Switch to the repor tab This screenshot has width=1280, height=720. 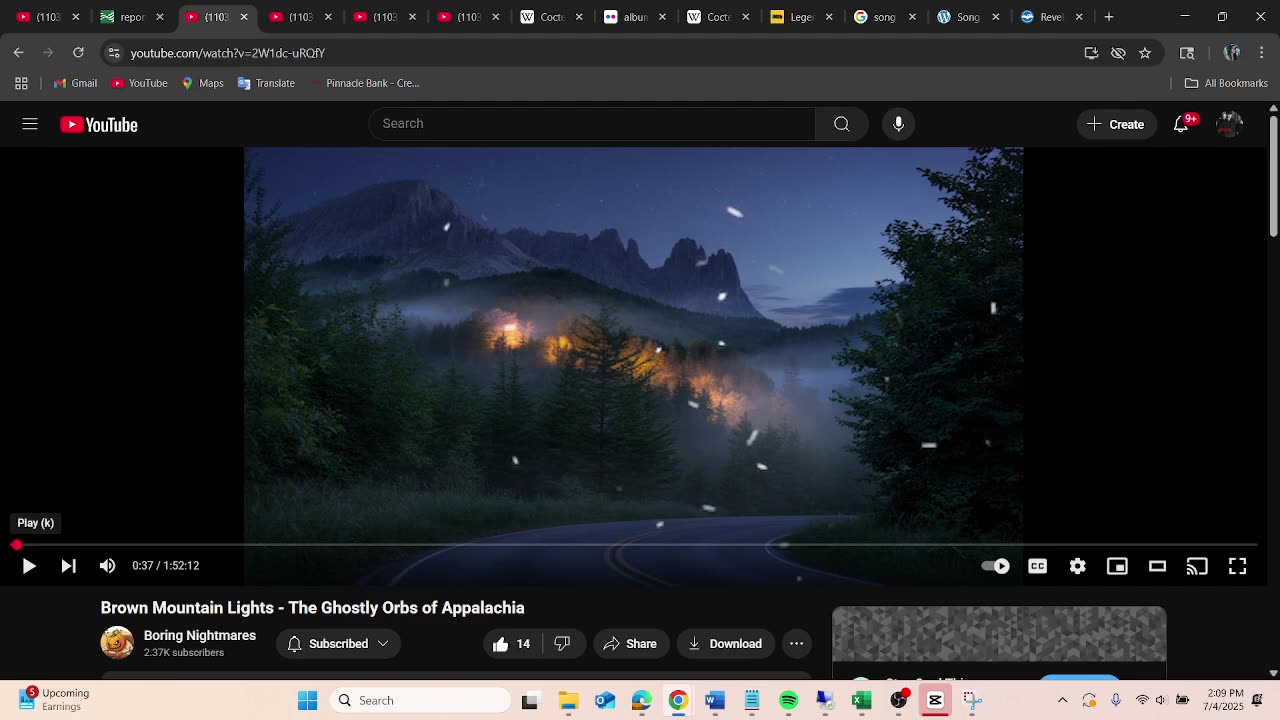click(132, 17)
